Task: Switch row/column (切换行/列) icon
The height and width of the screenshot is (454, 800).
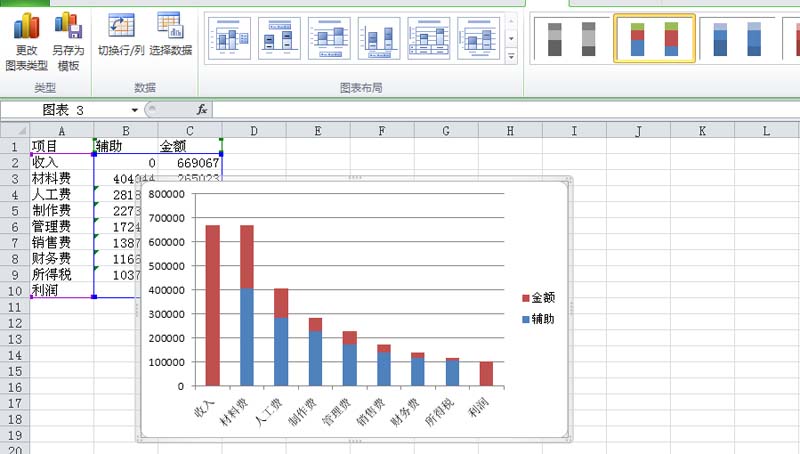Action: coord(121,26)
